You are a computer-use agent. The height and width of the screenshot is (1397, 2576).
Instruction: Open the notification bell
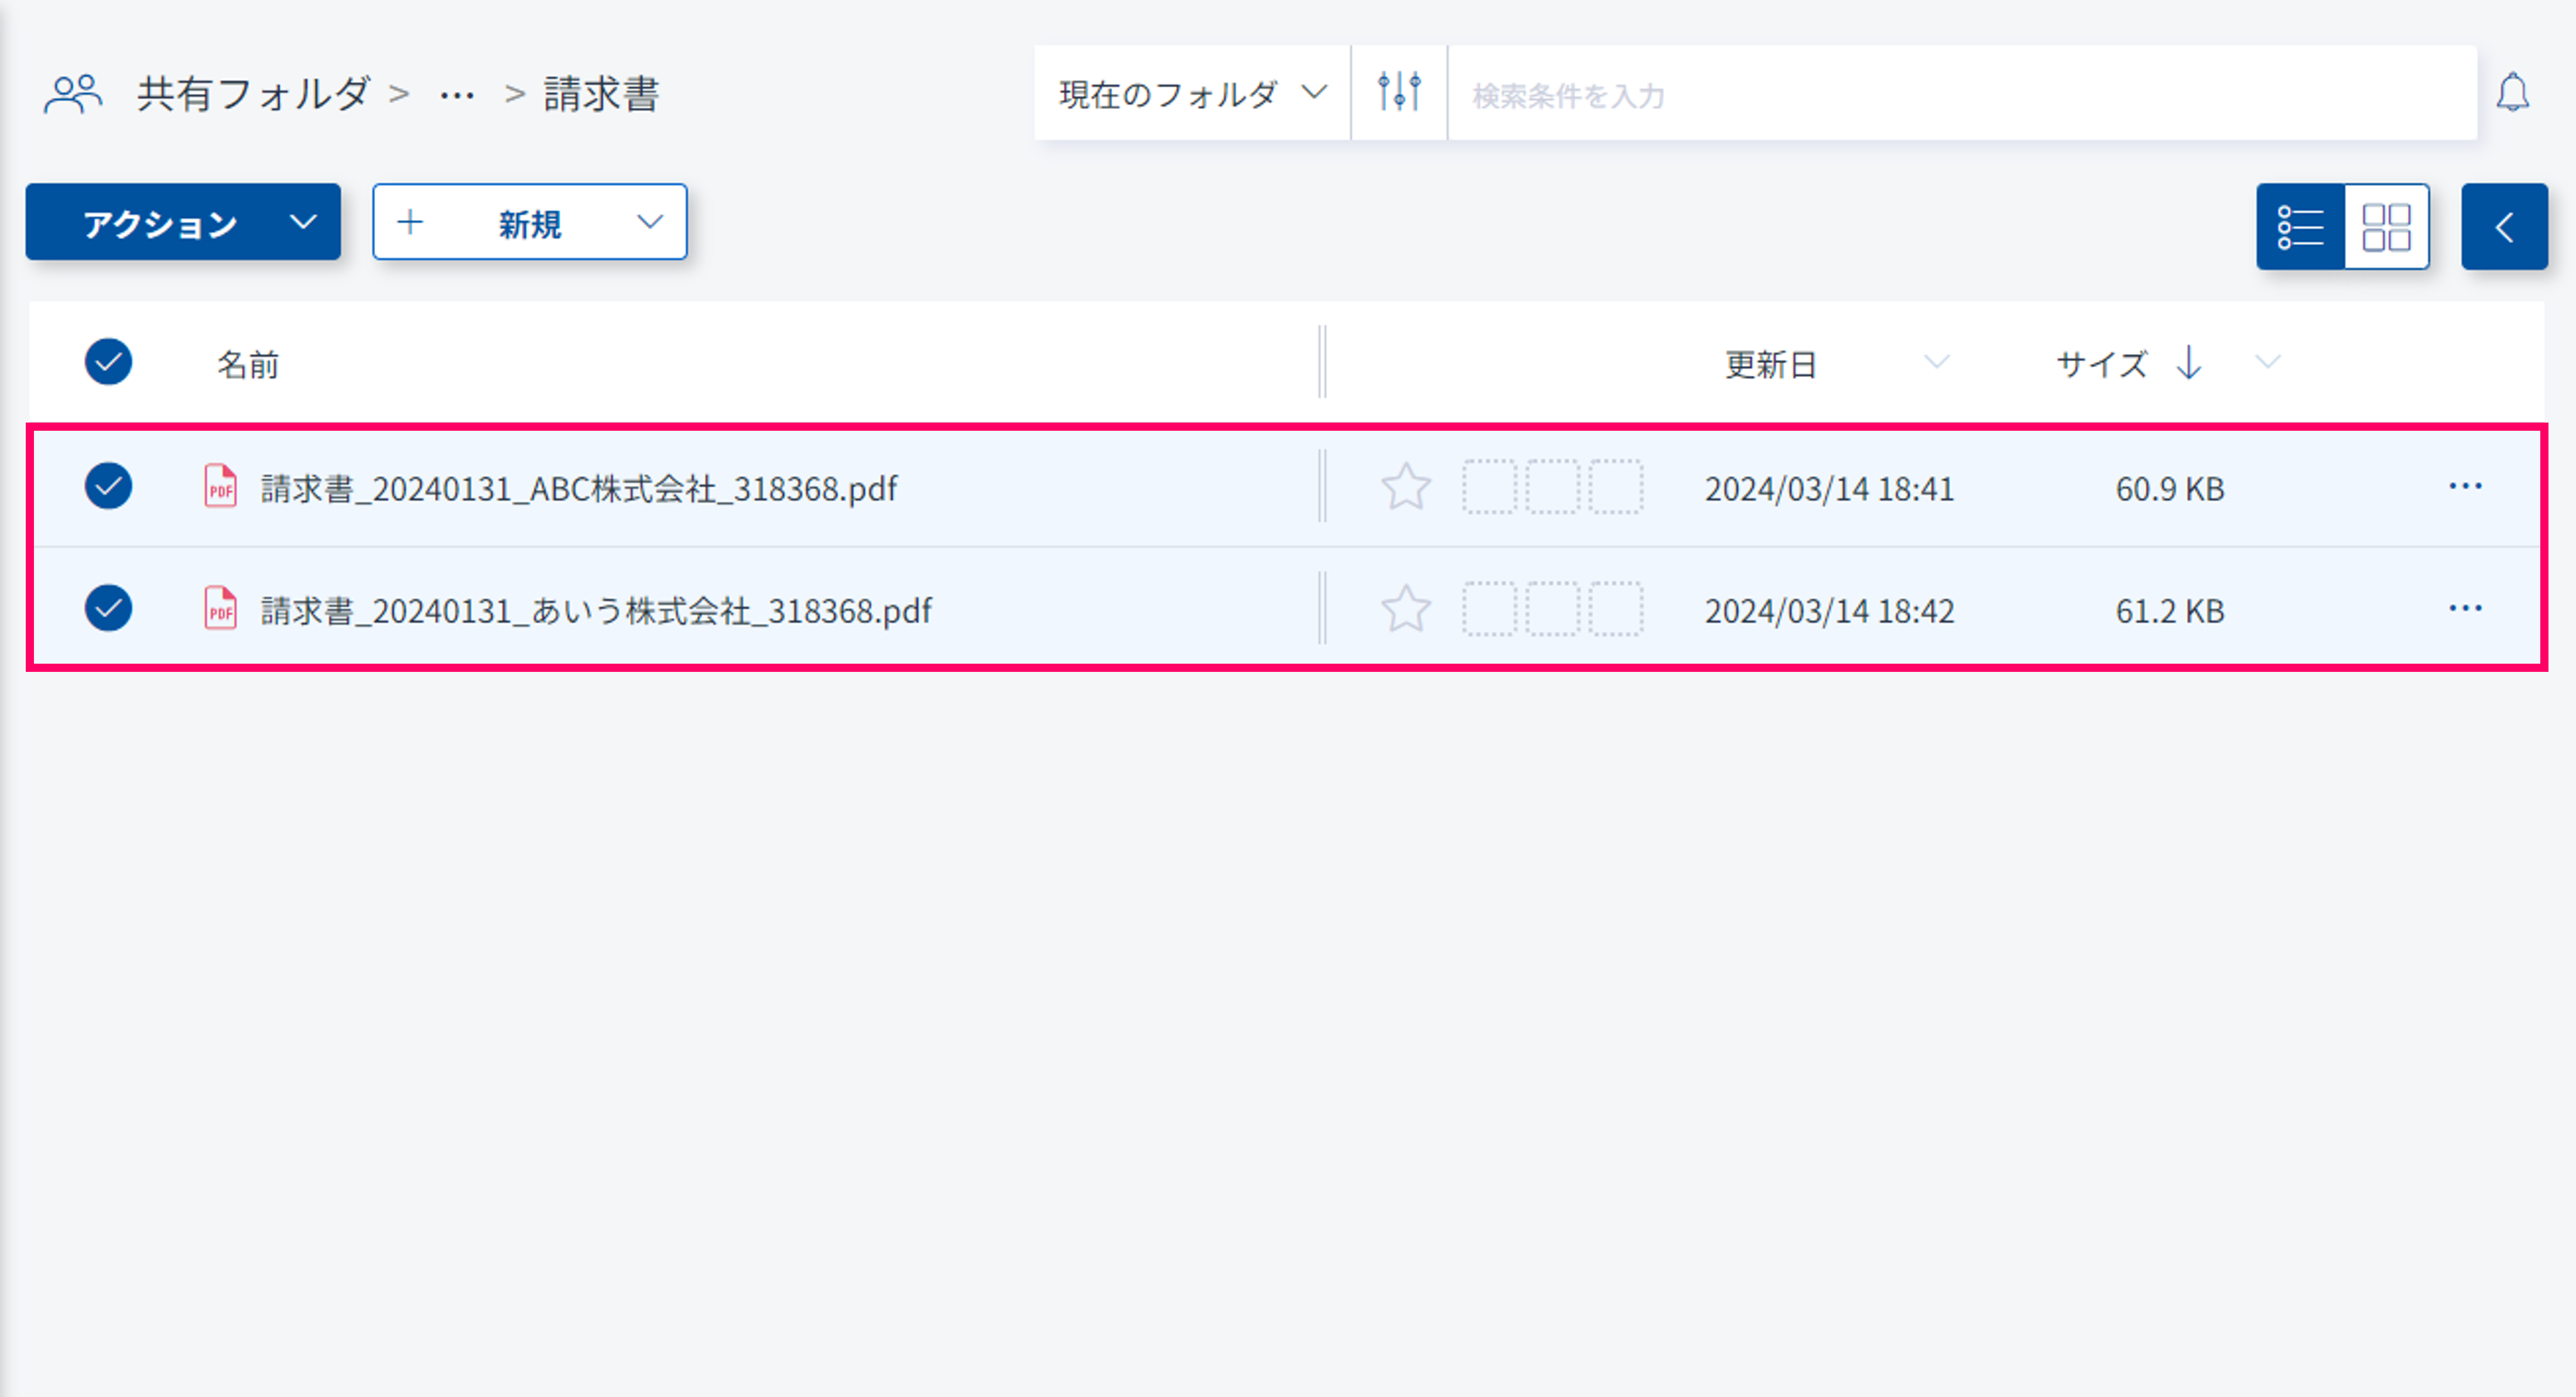(x=2512, y=93)
